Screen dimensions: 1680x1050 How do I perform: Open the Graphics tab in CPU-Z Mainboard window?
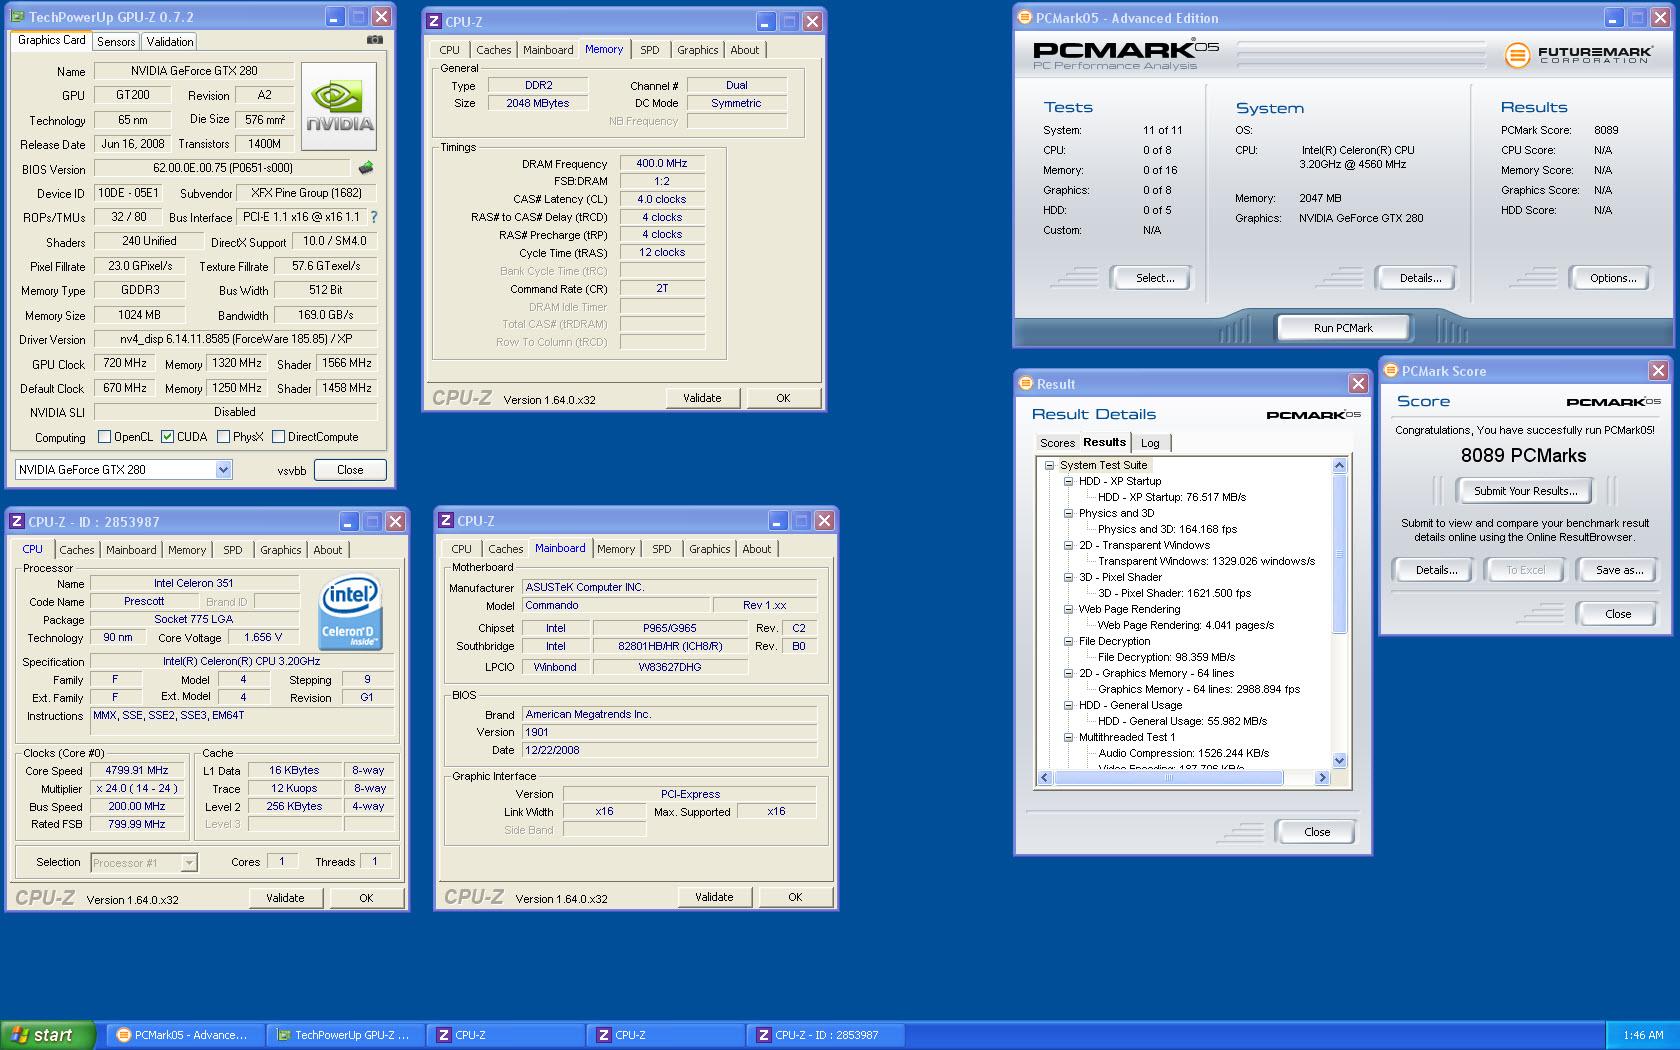click(x=710, y=549)
